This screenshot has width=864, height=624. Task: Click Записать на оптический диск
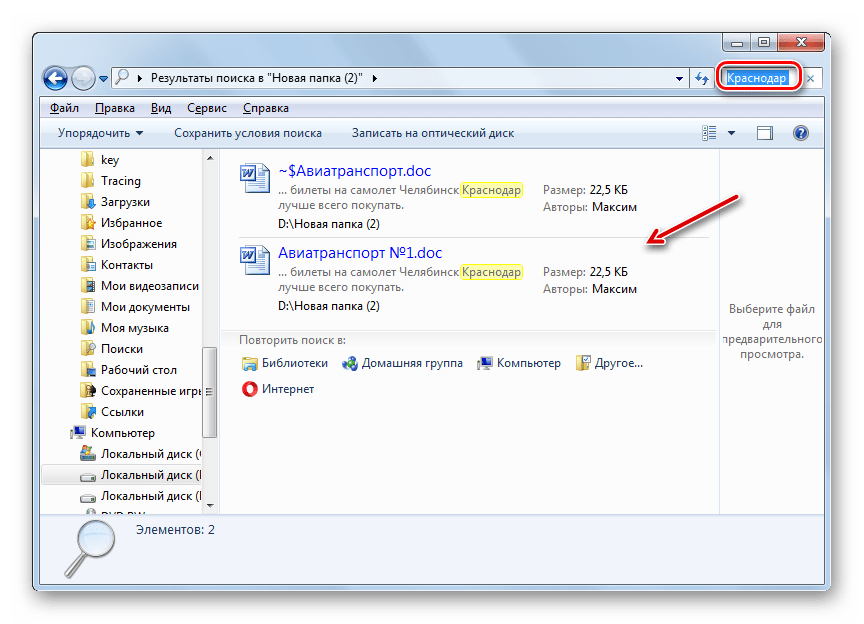tap(432, 133)
